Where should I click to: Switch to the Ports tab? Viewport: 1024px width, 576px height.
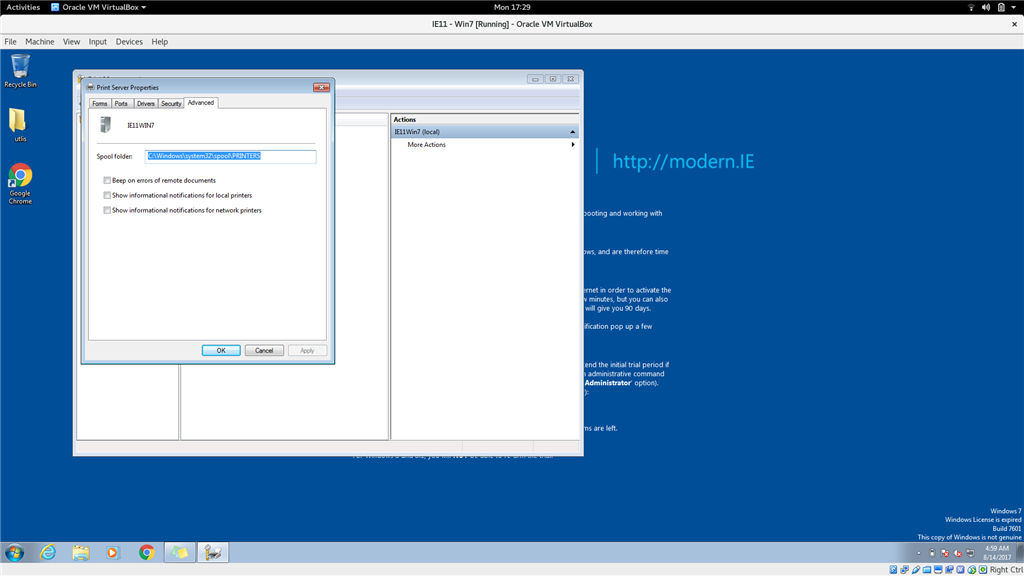pos(121,103)
